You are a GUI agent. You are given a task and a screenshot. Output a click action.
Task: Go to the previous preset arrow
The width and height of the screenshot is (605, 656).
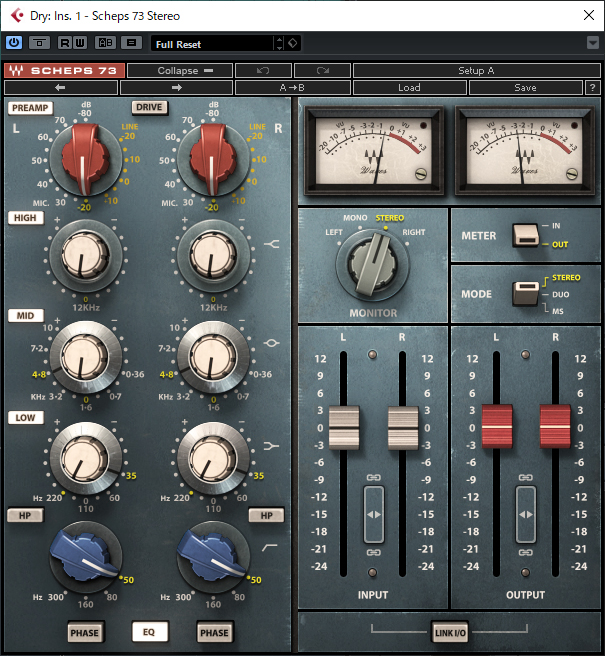pos(61,88)
